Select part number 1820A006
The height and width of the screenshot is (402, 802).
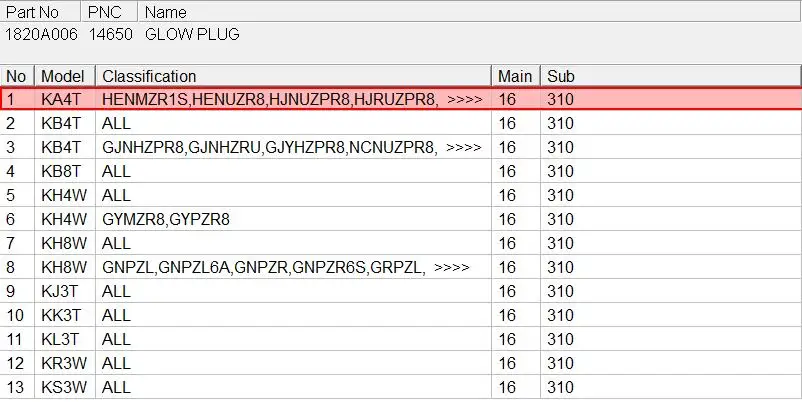(41, 34)
